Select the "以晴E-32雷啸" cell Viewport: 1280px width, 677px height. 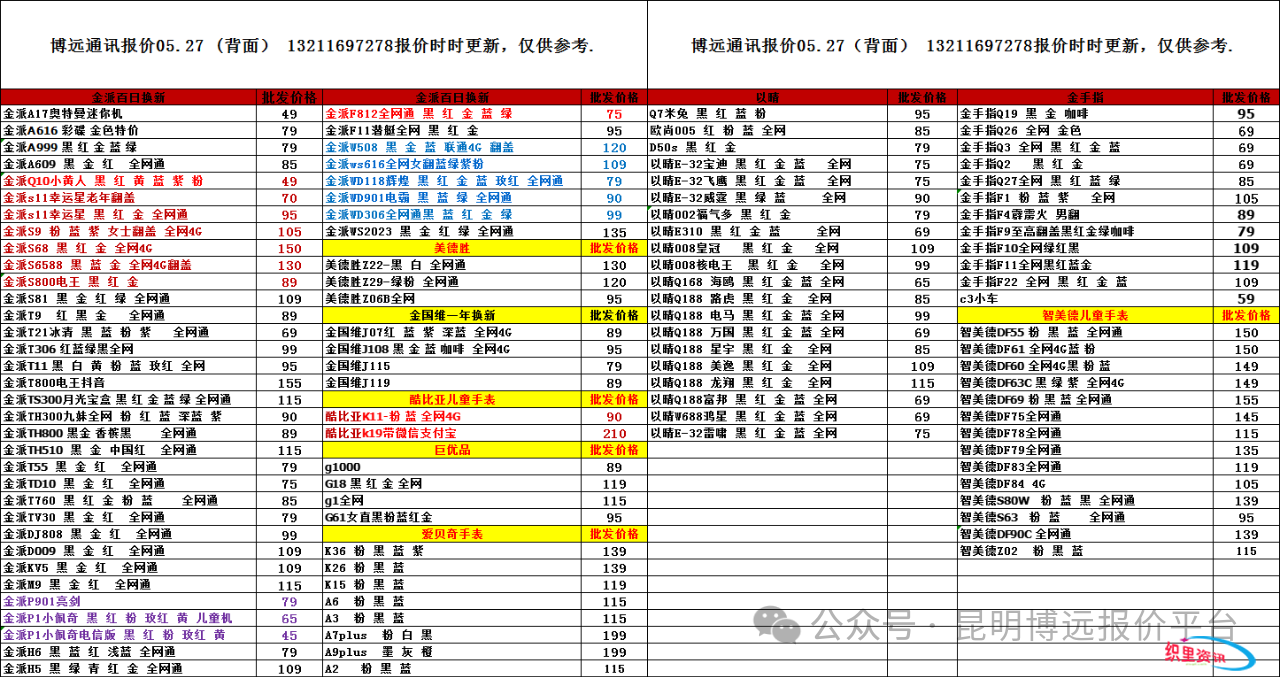tap(767, 433)
